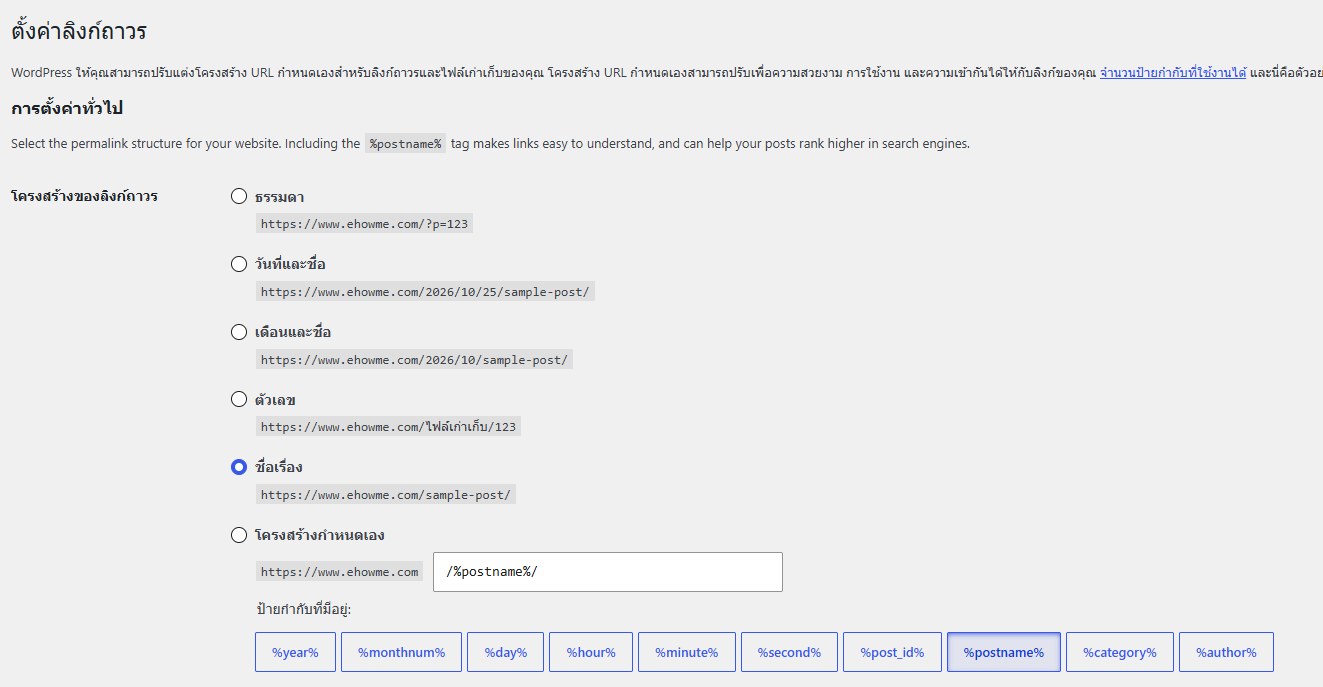Insert the %post_id% tag button
Image resolution: width=1323 pixels, height=687 pixels.
892,652
